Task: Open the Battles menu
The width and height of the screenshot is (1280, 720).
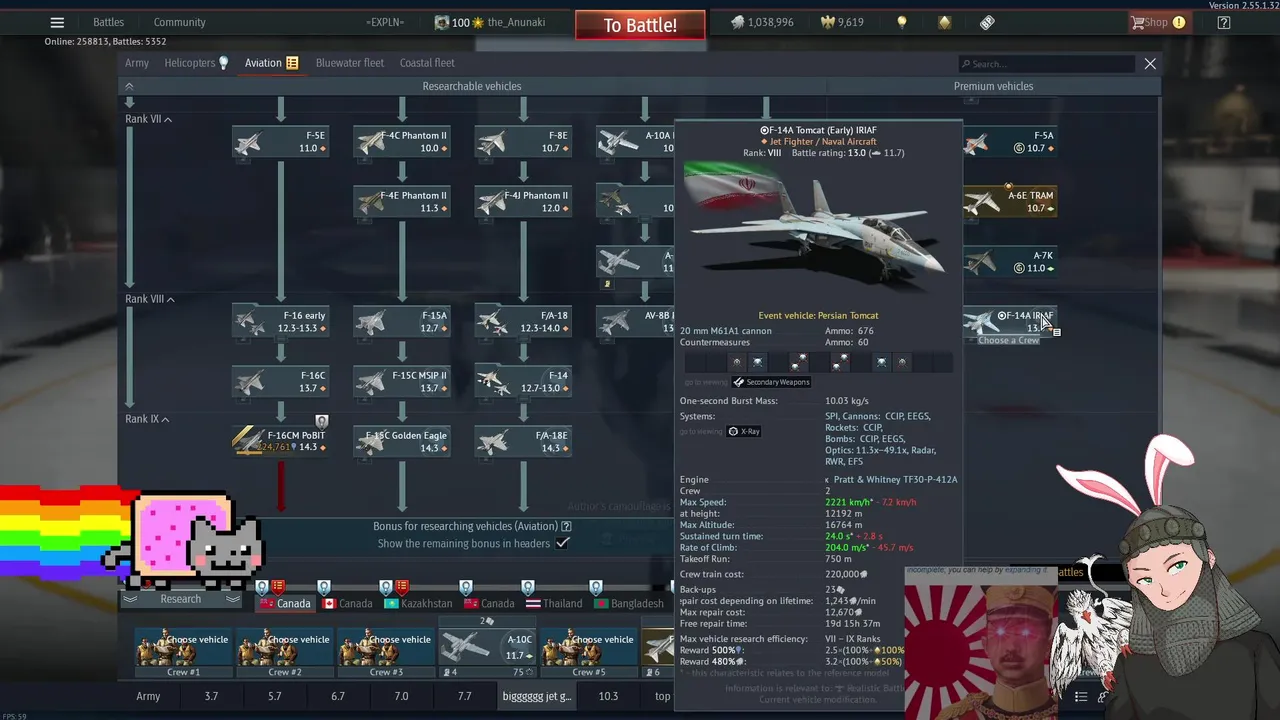Action: (x=108, y=22)
